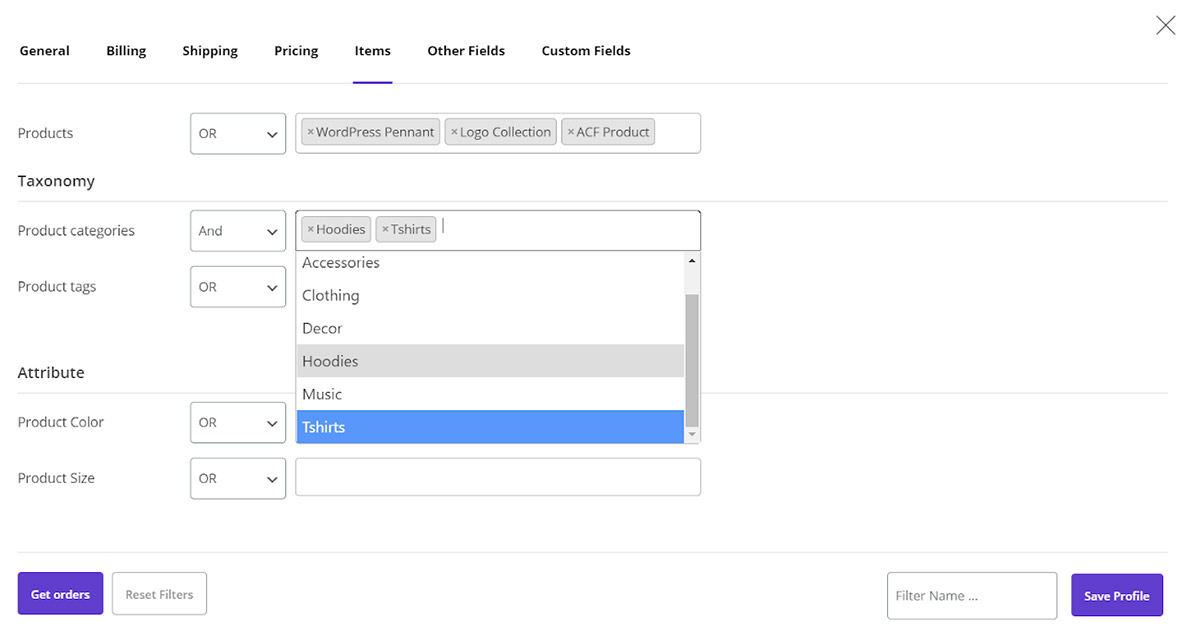
Task: Expand the Product tags operator dropdown
Action: pos(238,287)
